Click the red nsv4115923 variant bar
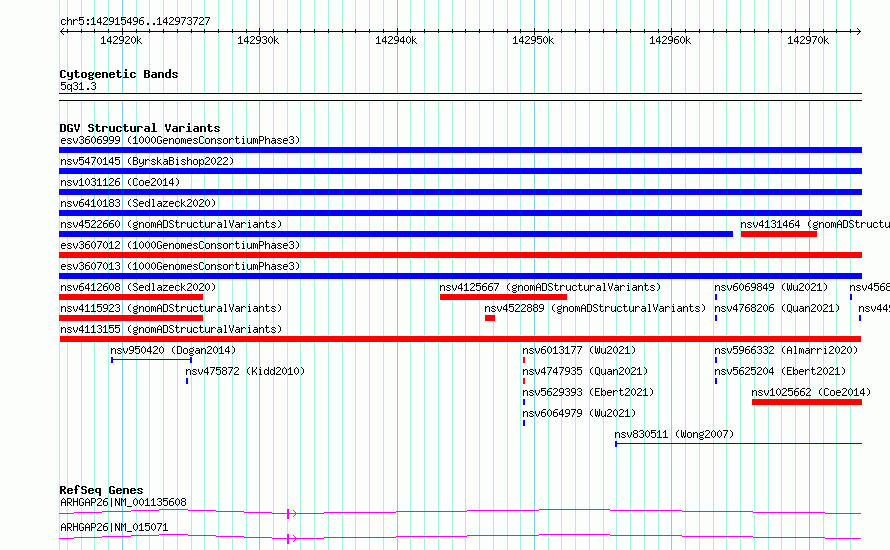 click(131, 318)
